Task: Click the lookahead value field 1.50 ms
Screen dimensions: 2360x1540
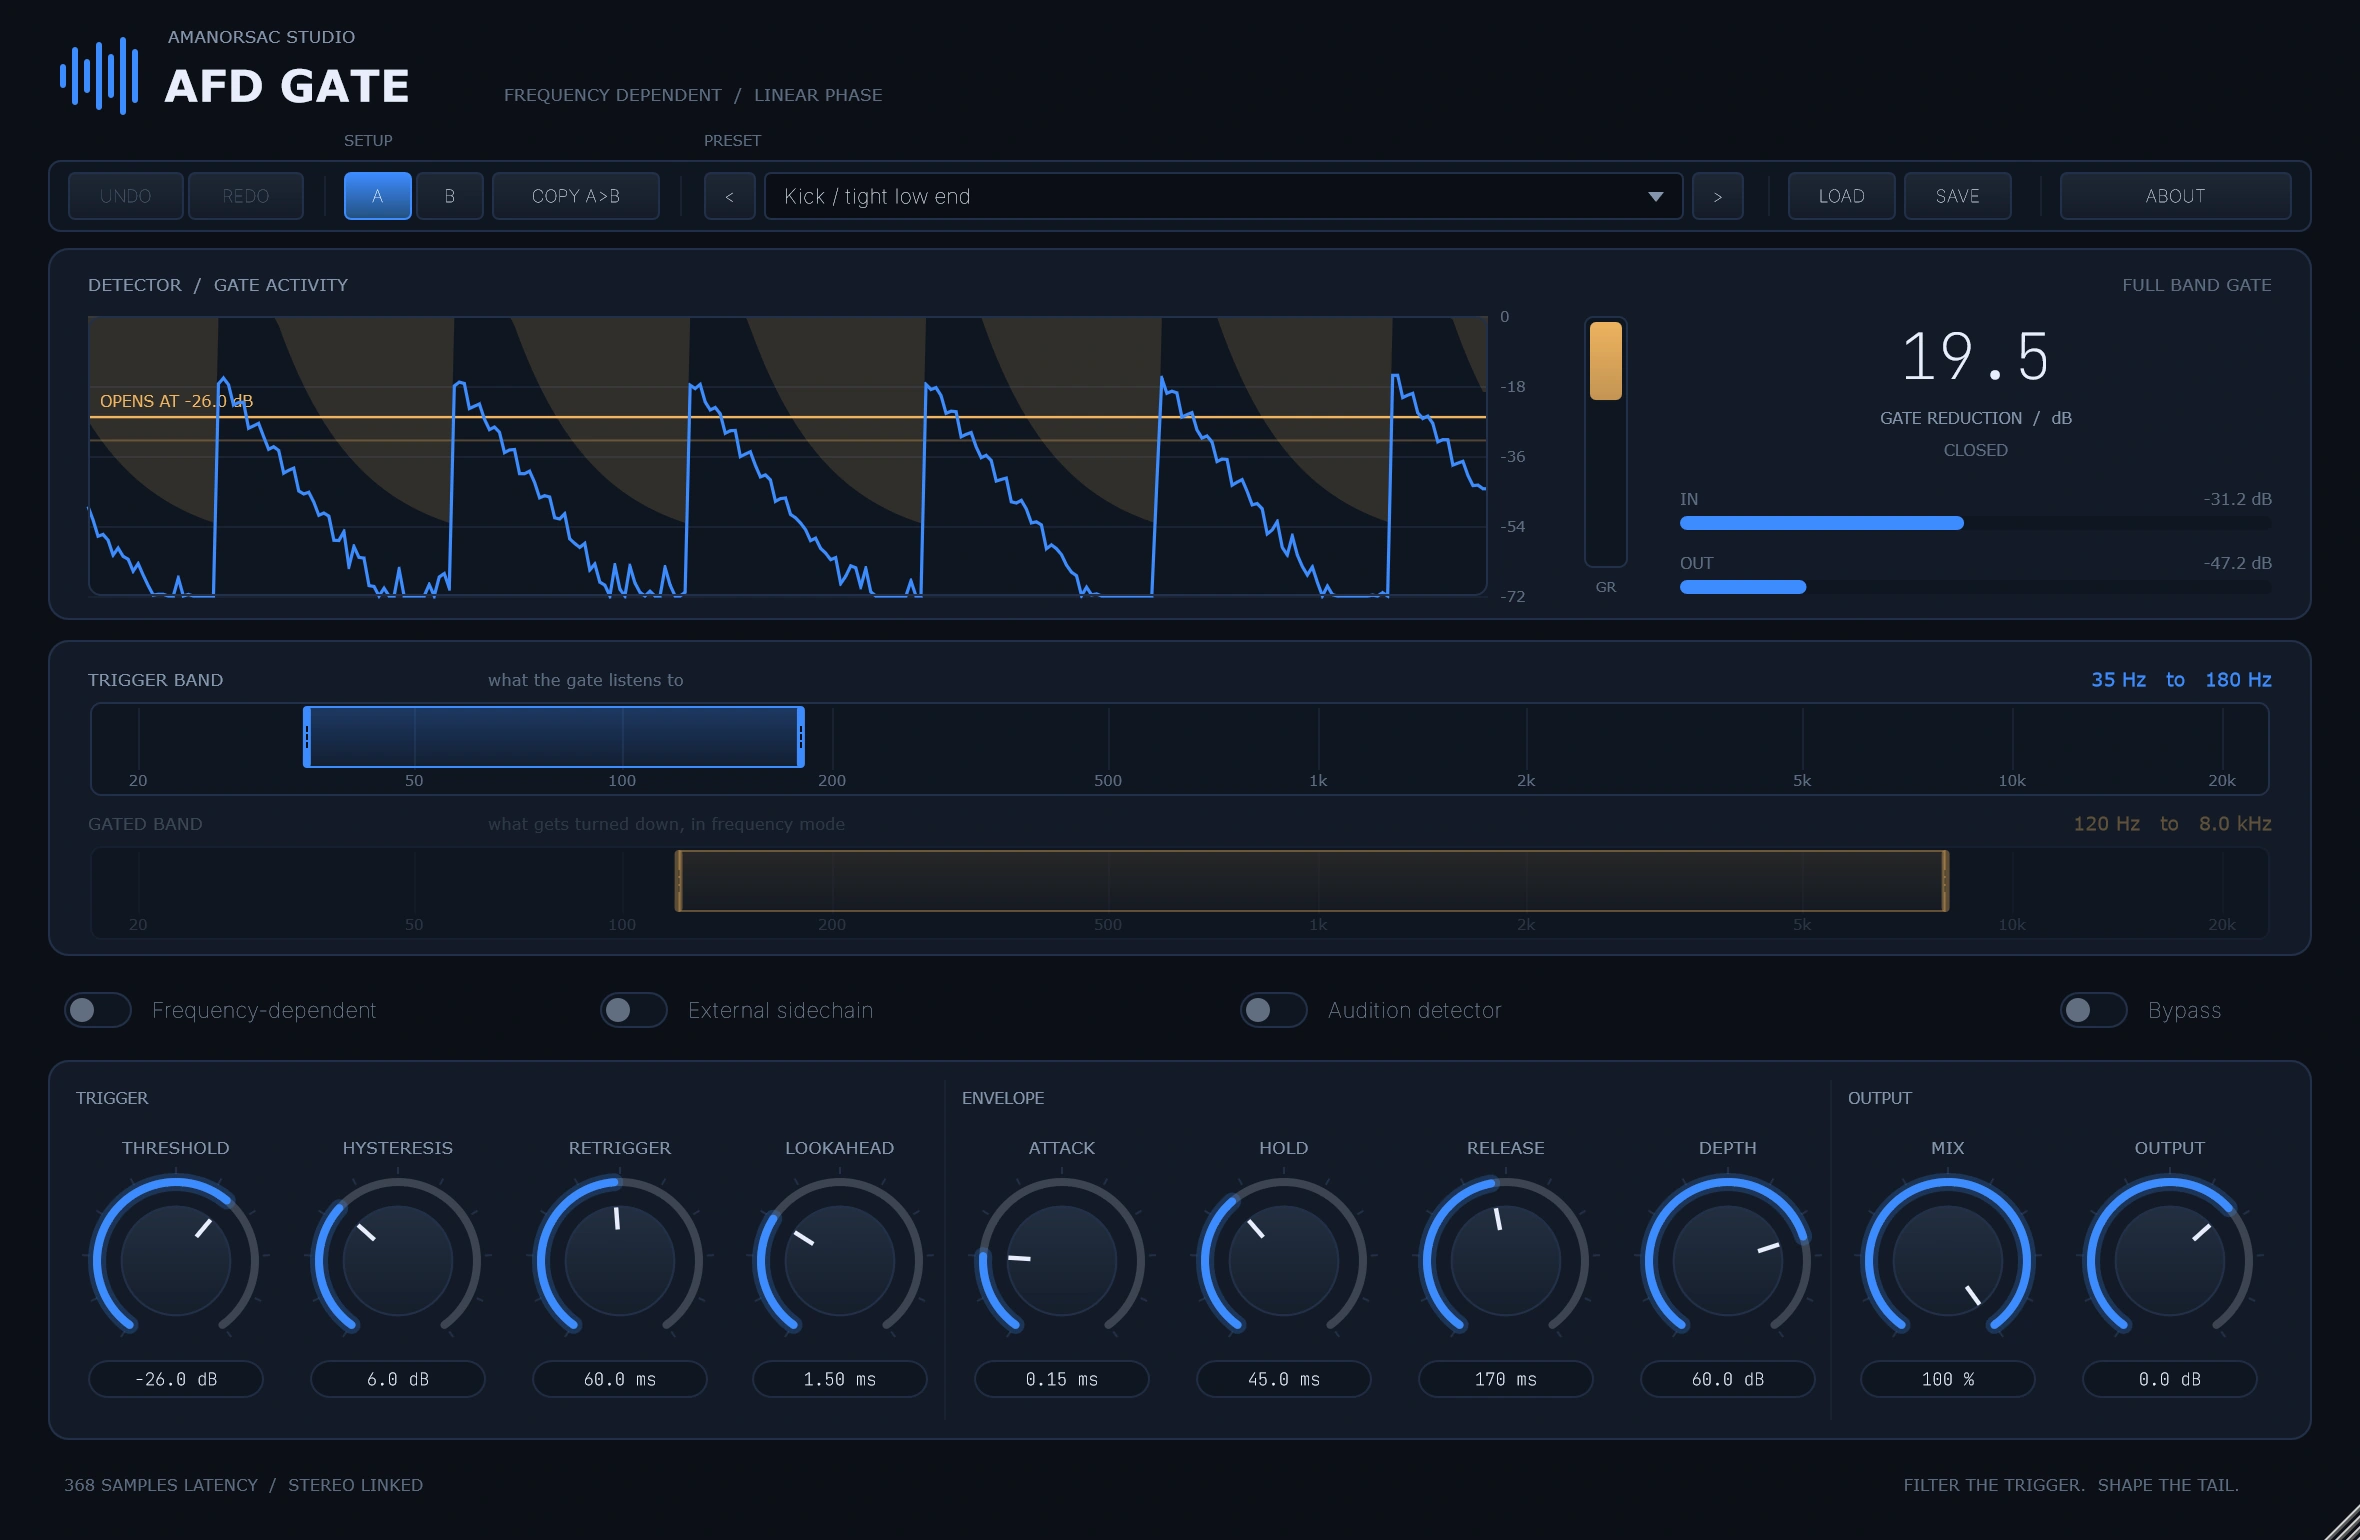Action: pyautogui.click(x=840, y=1379)
